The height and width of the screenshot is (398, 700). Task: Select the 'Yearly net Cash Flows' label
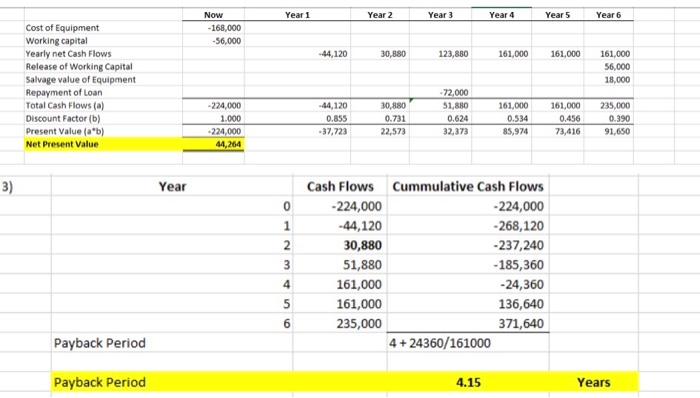click(68, 54)
